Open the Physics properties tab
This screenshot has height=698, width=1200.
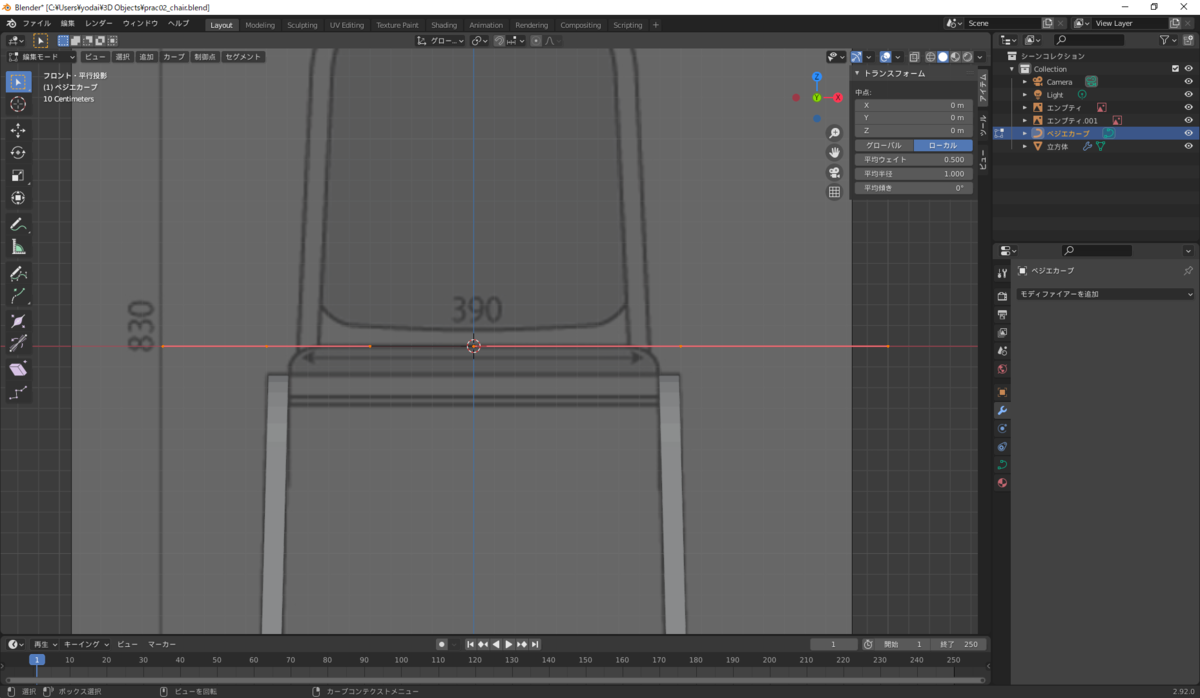[1002, 428]
